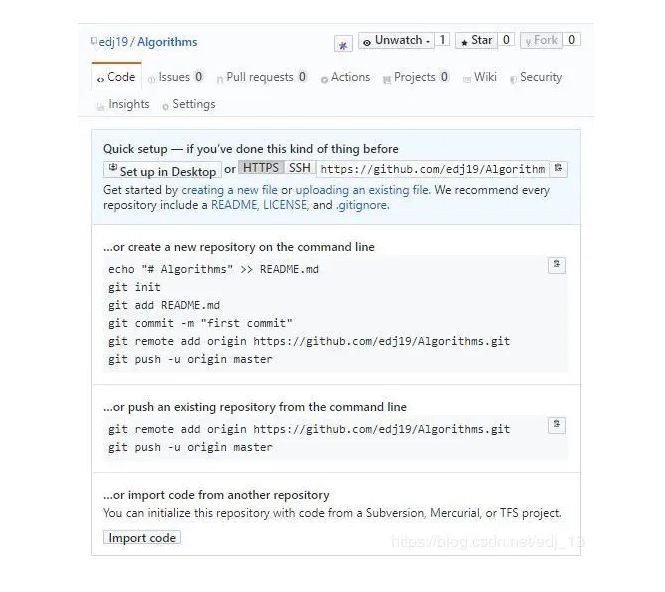Viewport: 665px width, 592px height.
Task: Open the stargazers count
Action: coord(506,40)
